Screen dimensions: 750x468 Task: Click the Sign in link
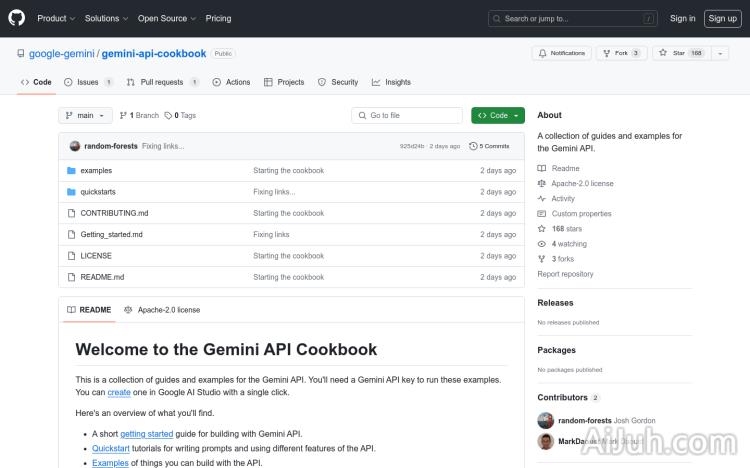point(683,18)
